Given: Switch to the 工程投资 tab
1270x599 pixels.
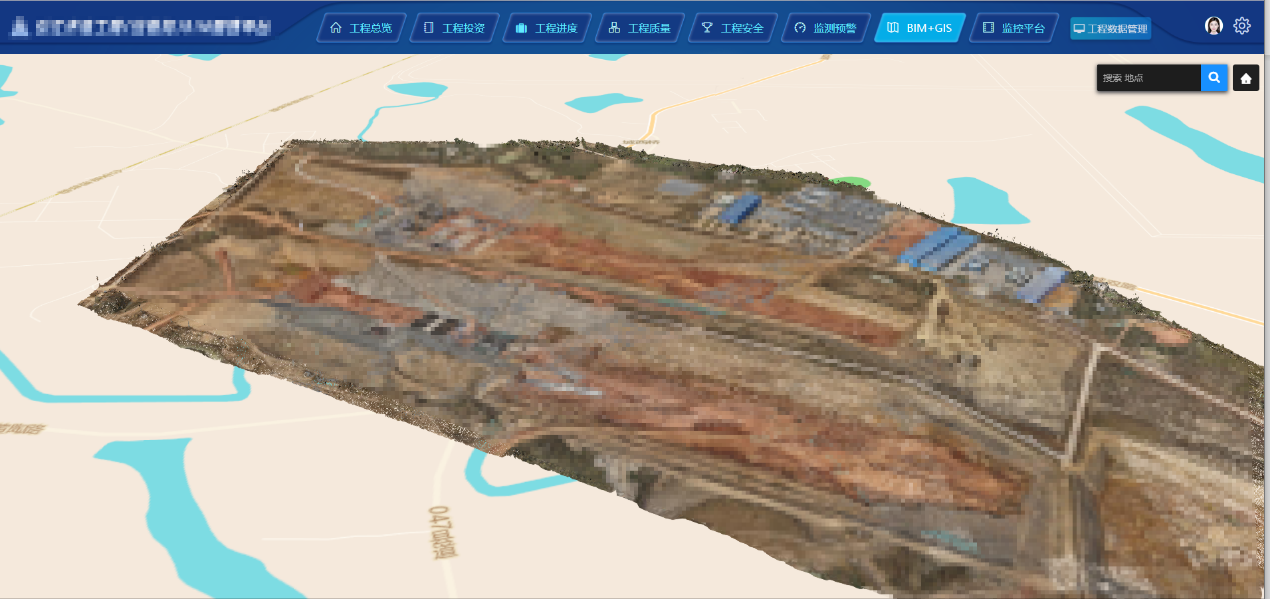Looking at the screenshot, I should coord(454,28).
